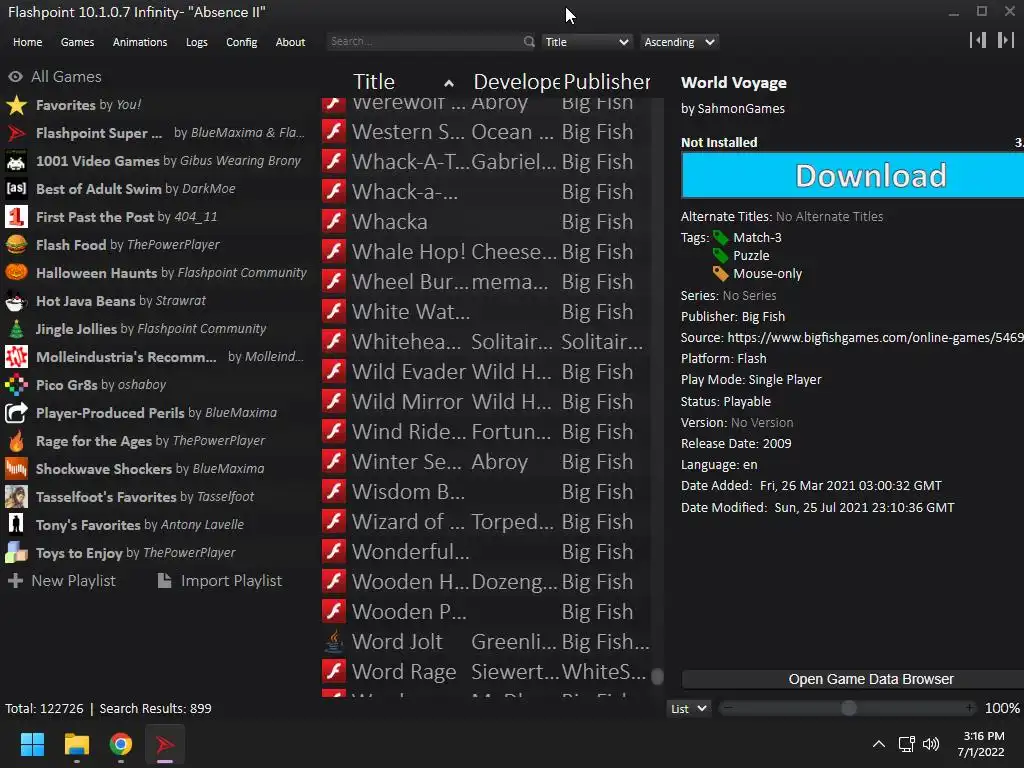Select the Flash Food burger icon
This screenshot has width=1024, height=768.
pyautogui.click(x=16, y=245)
